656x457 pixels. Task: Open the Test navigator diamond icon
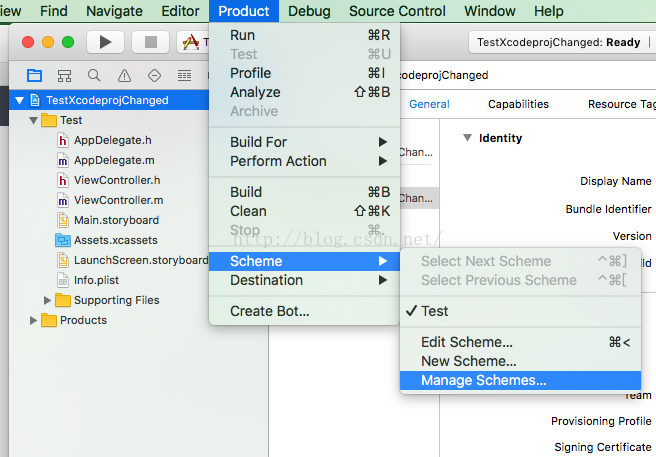154,76
